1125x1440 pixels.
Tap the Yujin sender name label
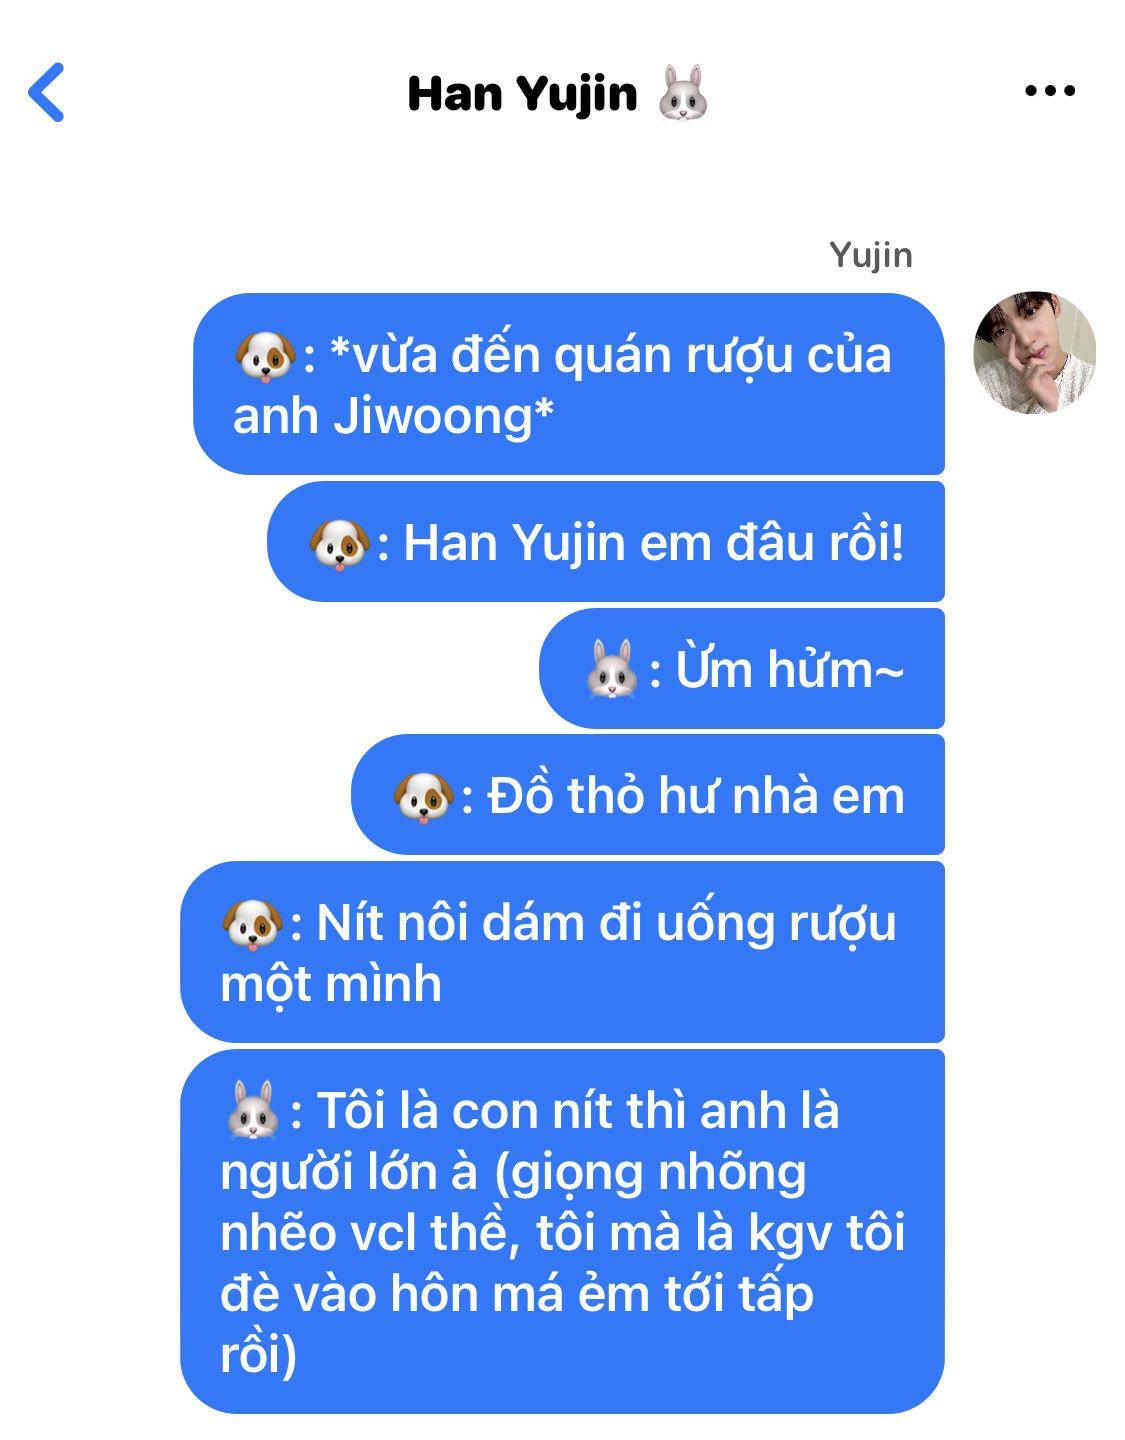pos(871,255)
